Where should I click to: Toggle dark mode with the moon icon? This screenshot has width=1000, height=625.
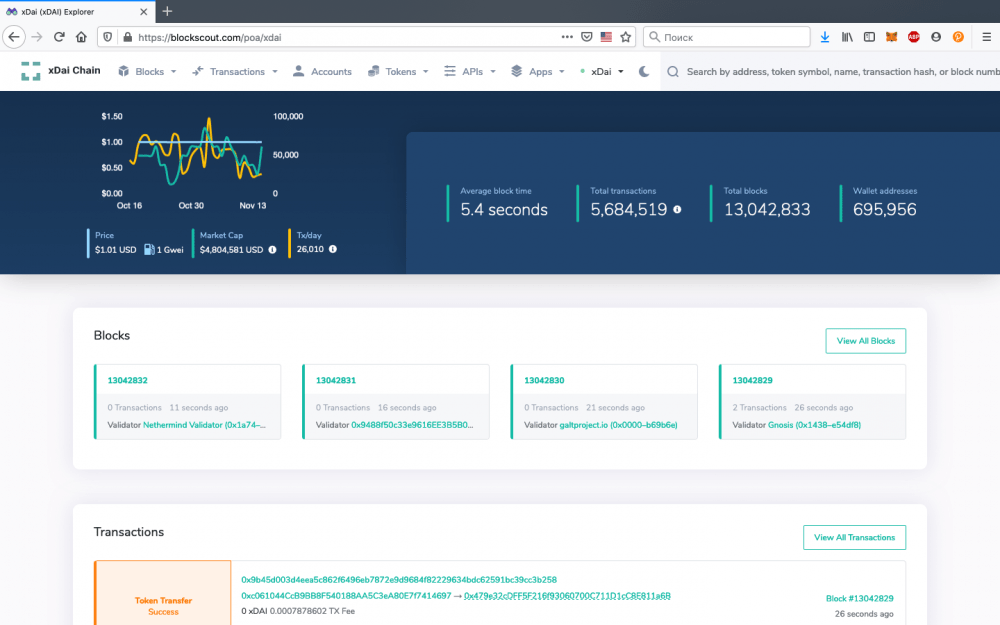coord(644,71)
